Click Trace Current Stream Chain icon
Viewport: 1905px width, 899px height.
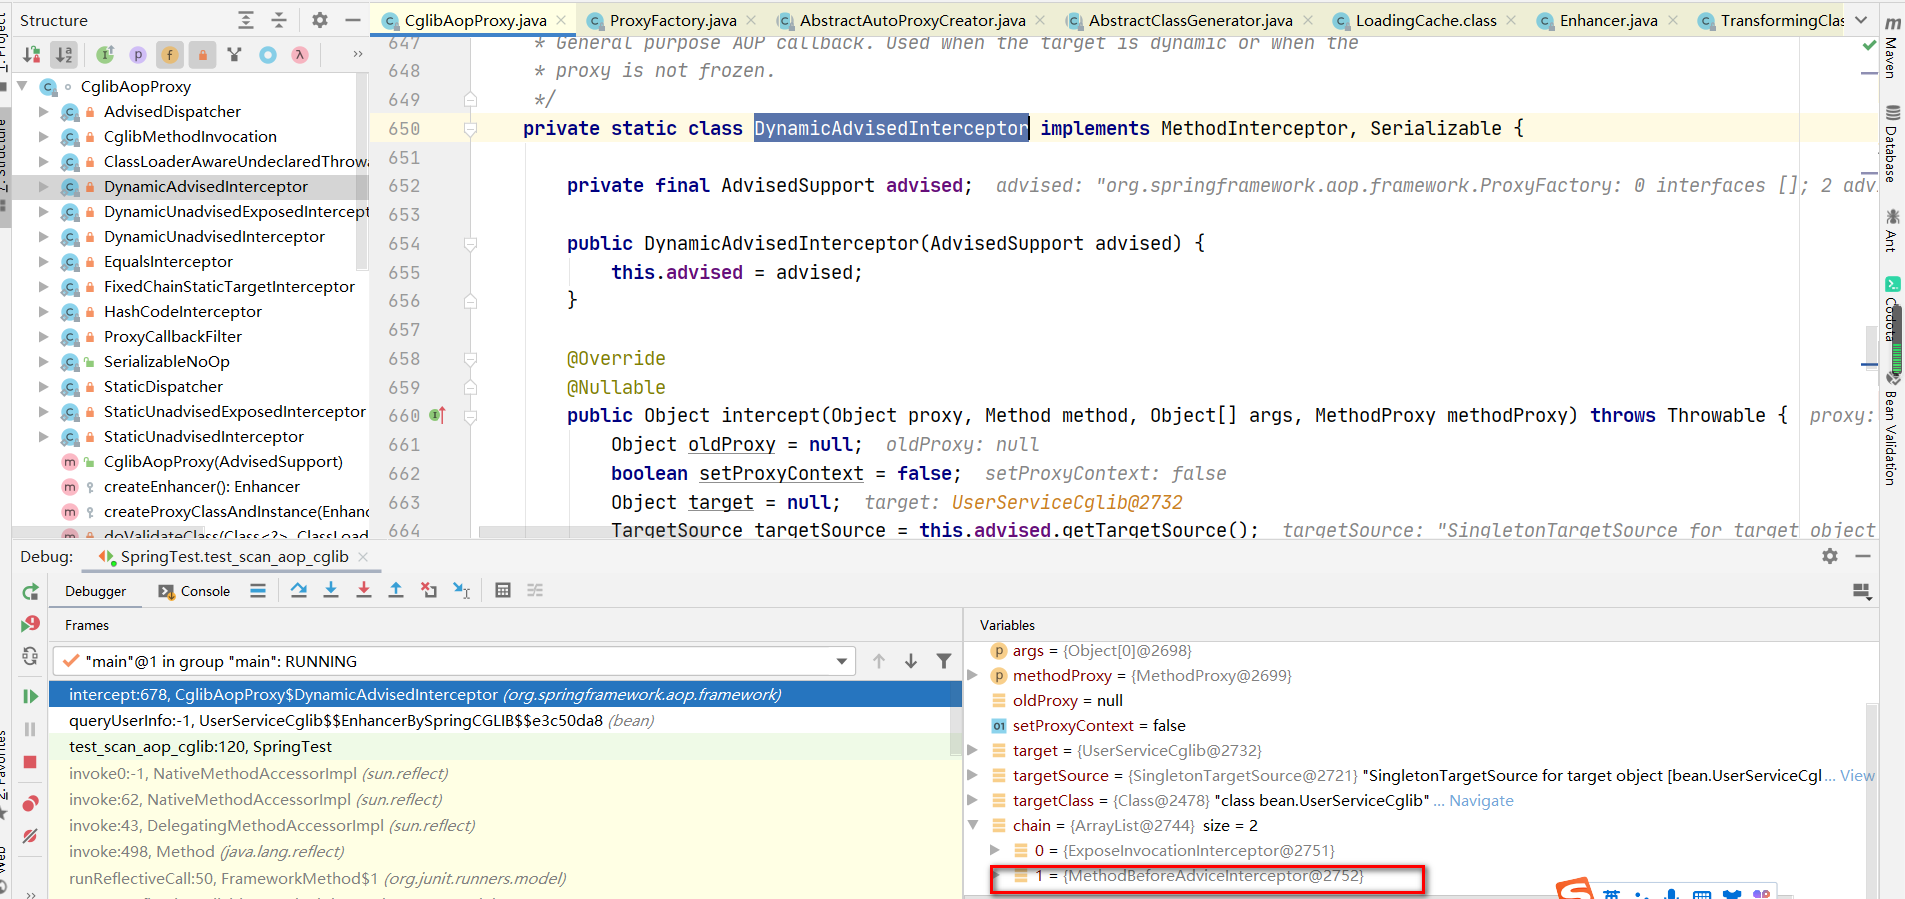[x=535, y=591]
